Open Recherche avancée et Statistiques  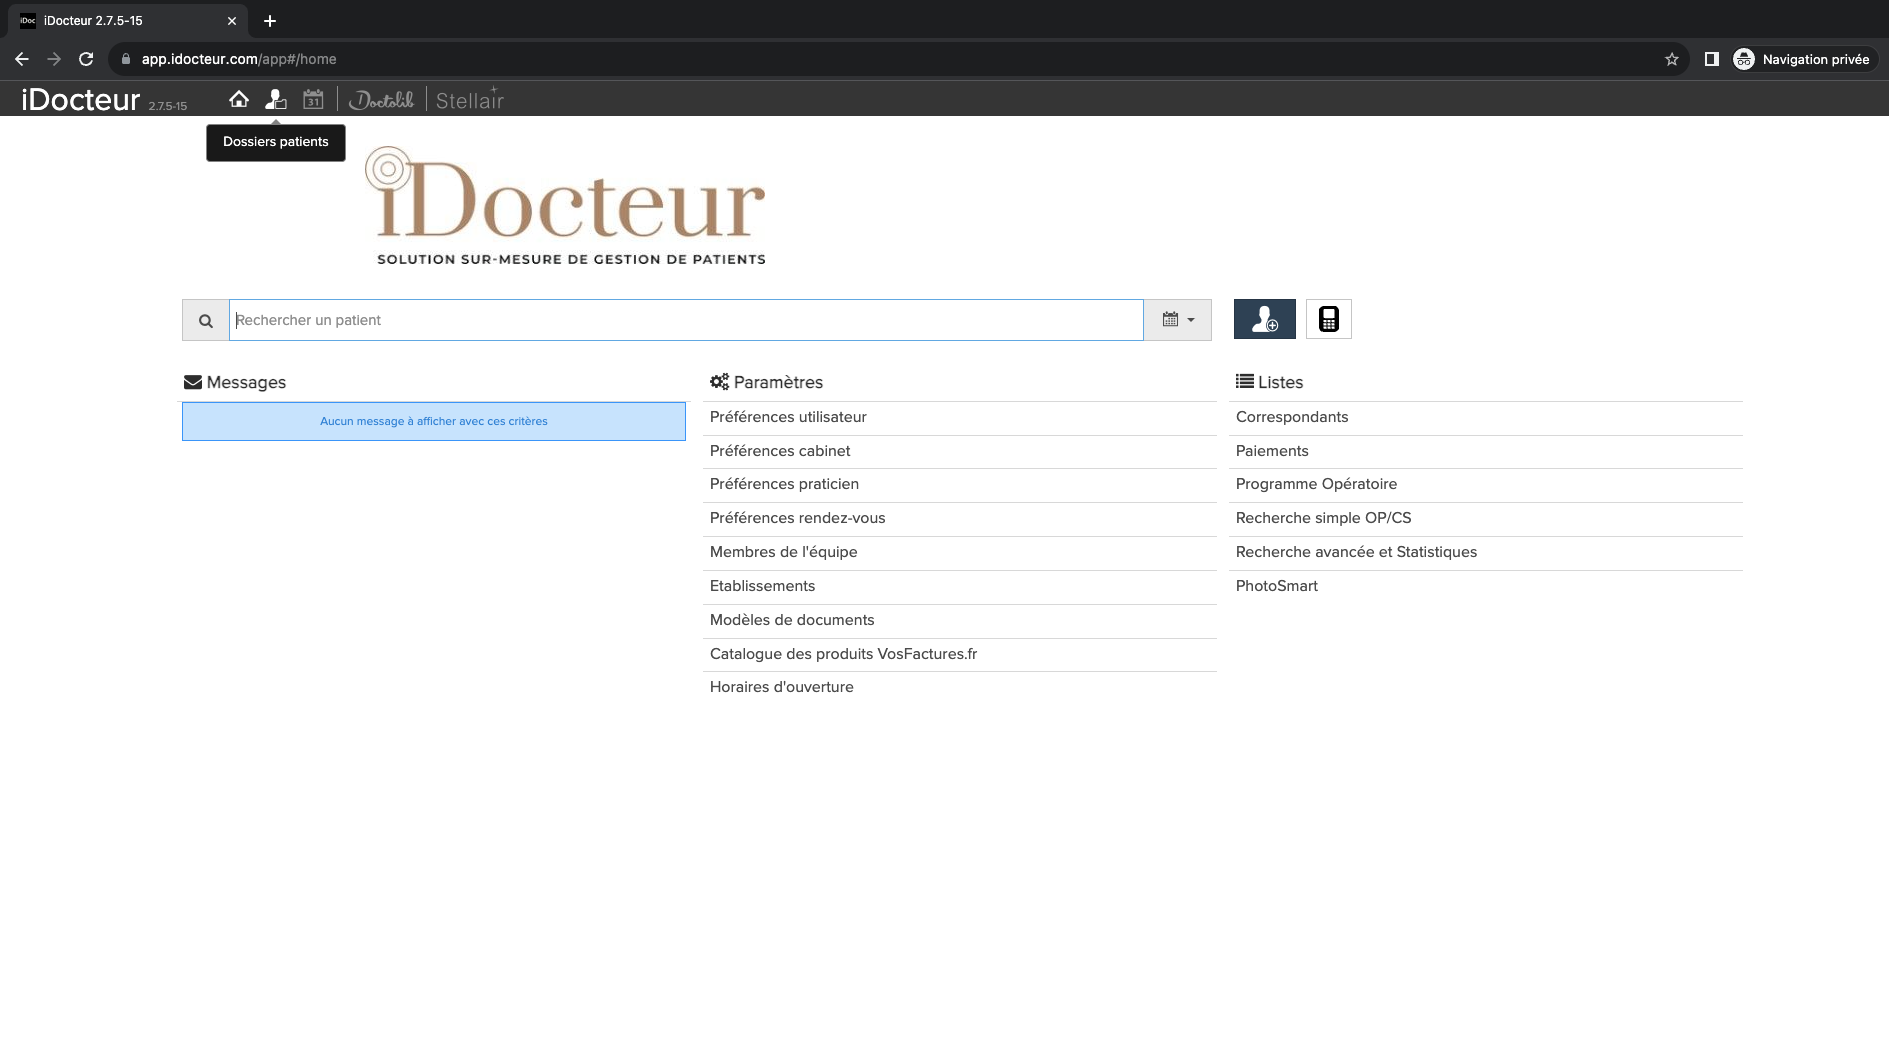(x=1356, y=552)
